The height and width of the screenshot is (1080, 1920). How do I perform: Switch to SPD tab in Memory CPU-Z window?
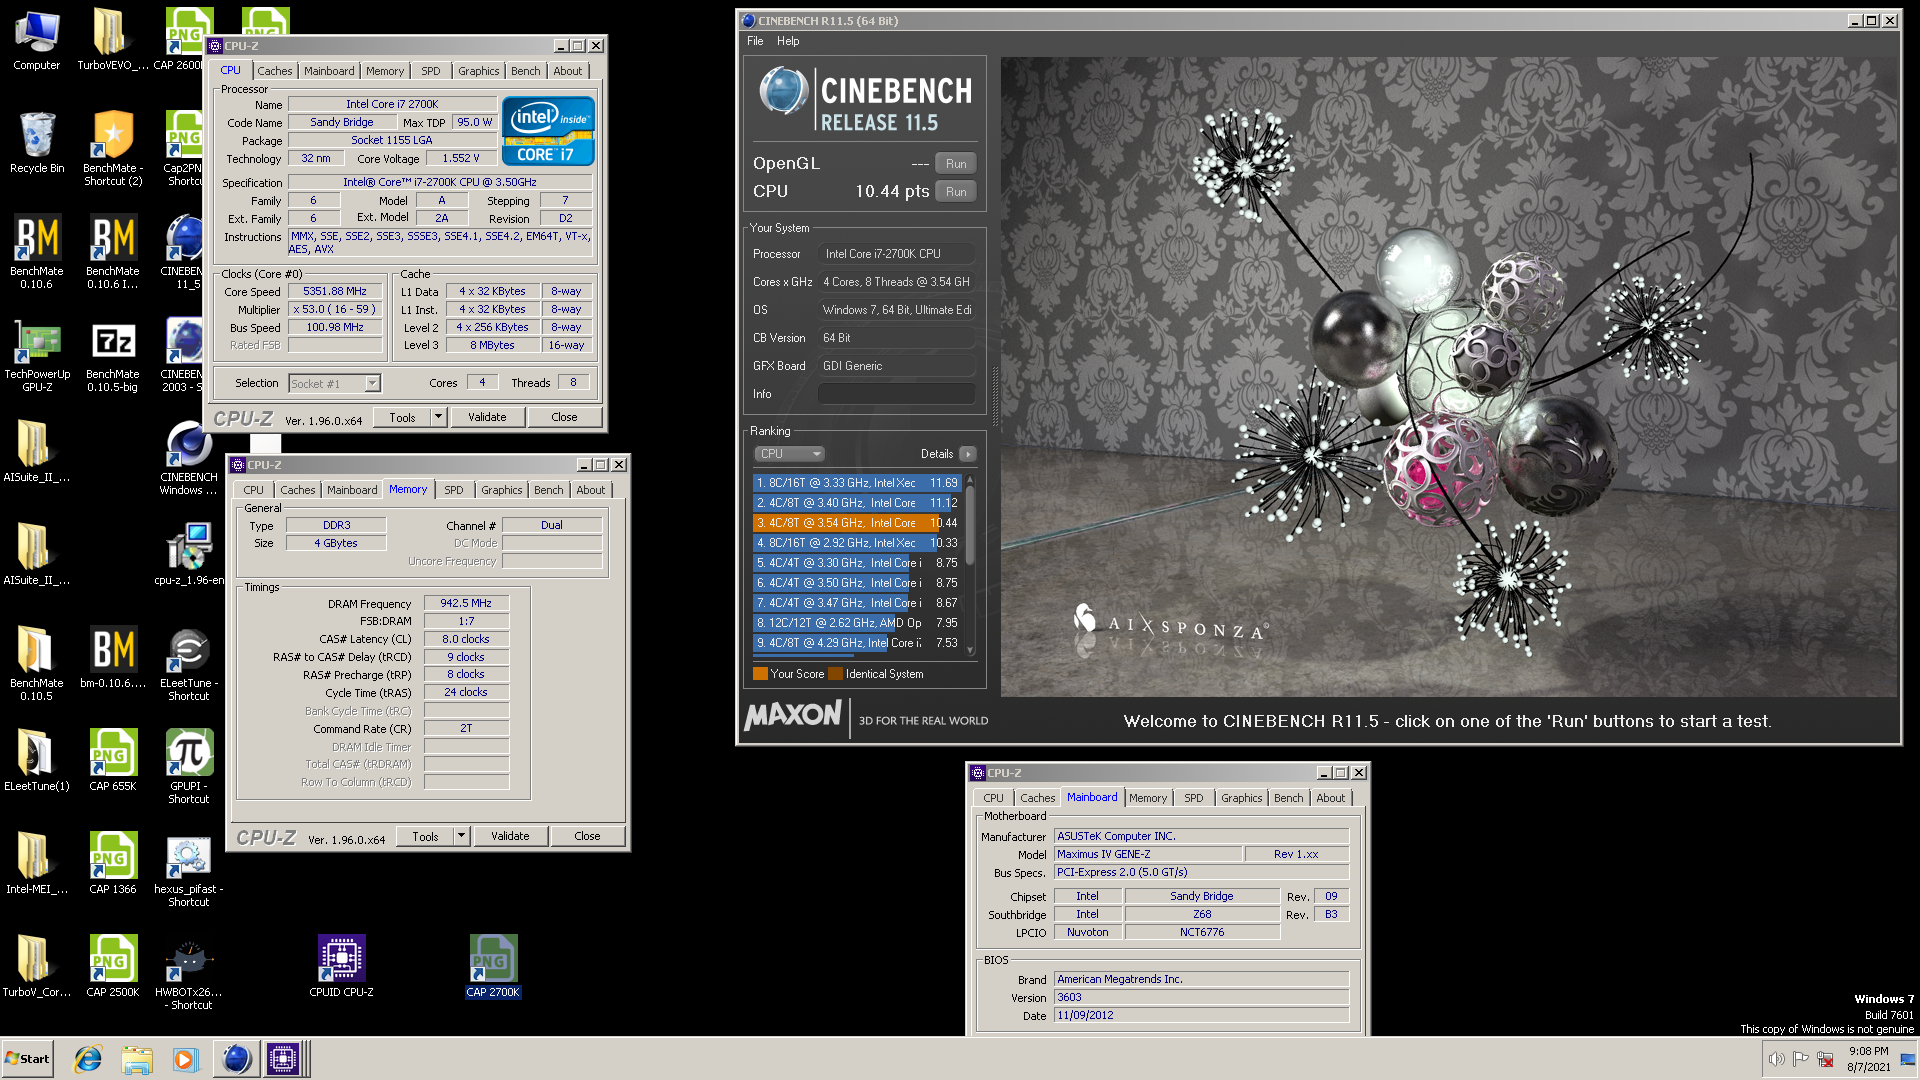tap(454, 490)
